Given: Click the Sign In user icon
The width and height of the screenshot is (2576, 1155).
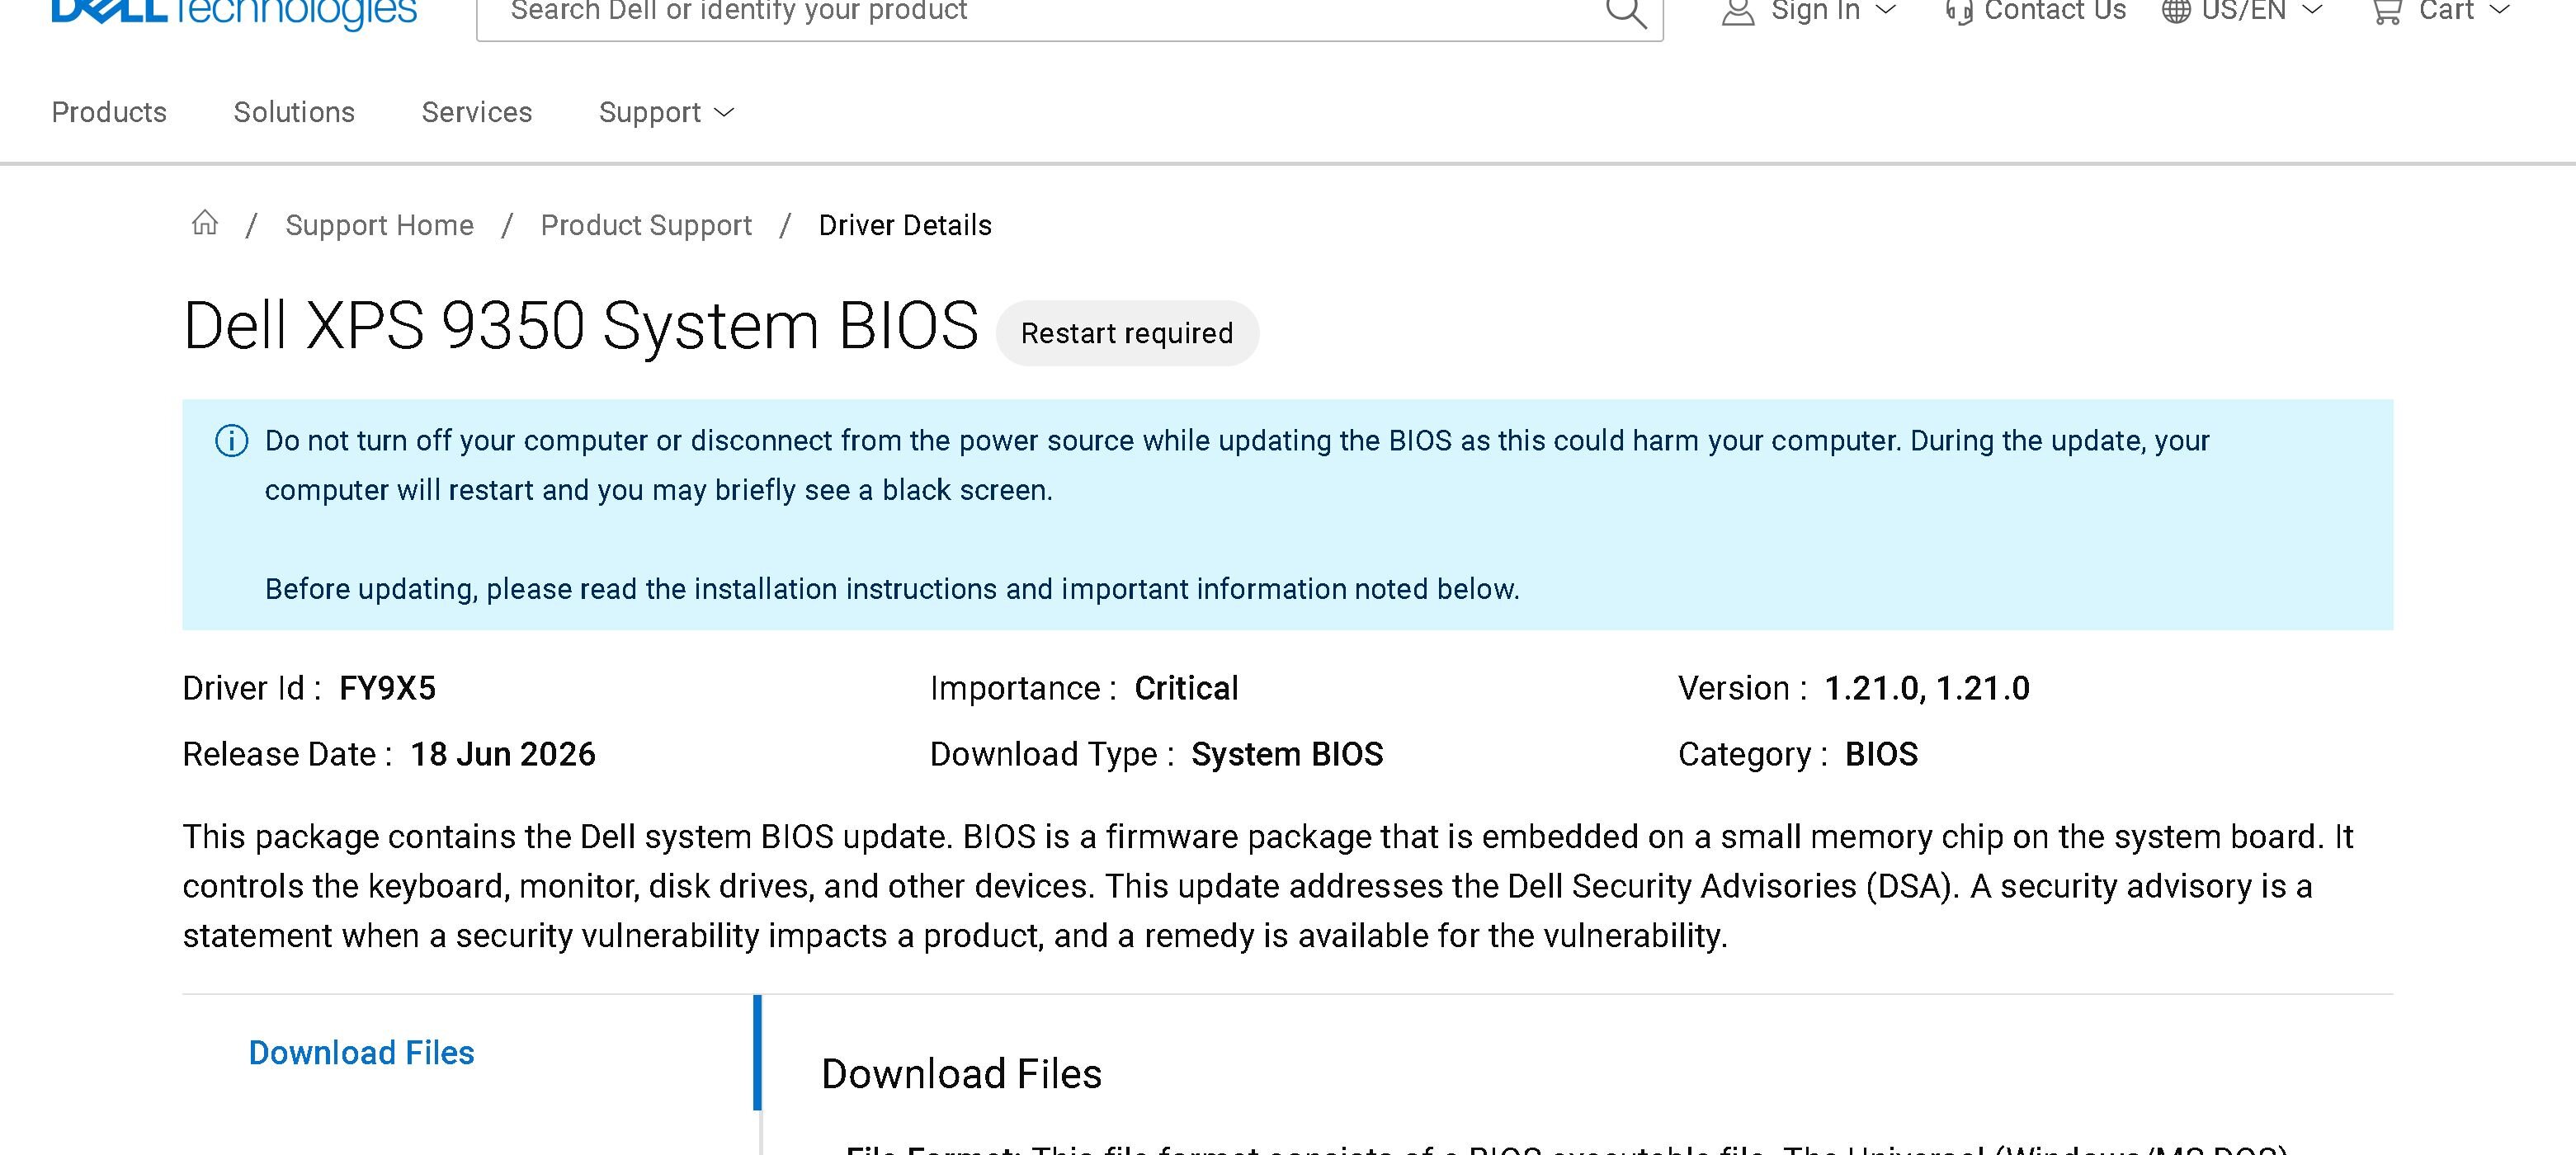Looking at the screenshot, I should pos(1738,12).
